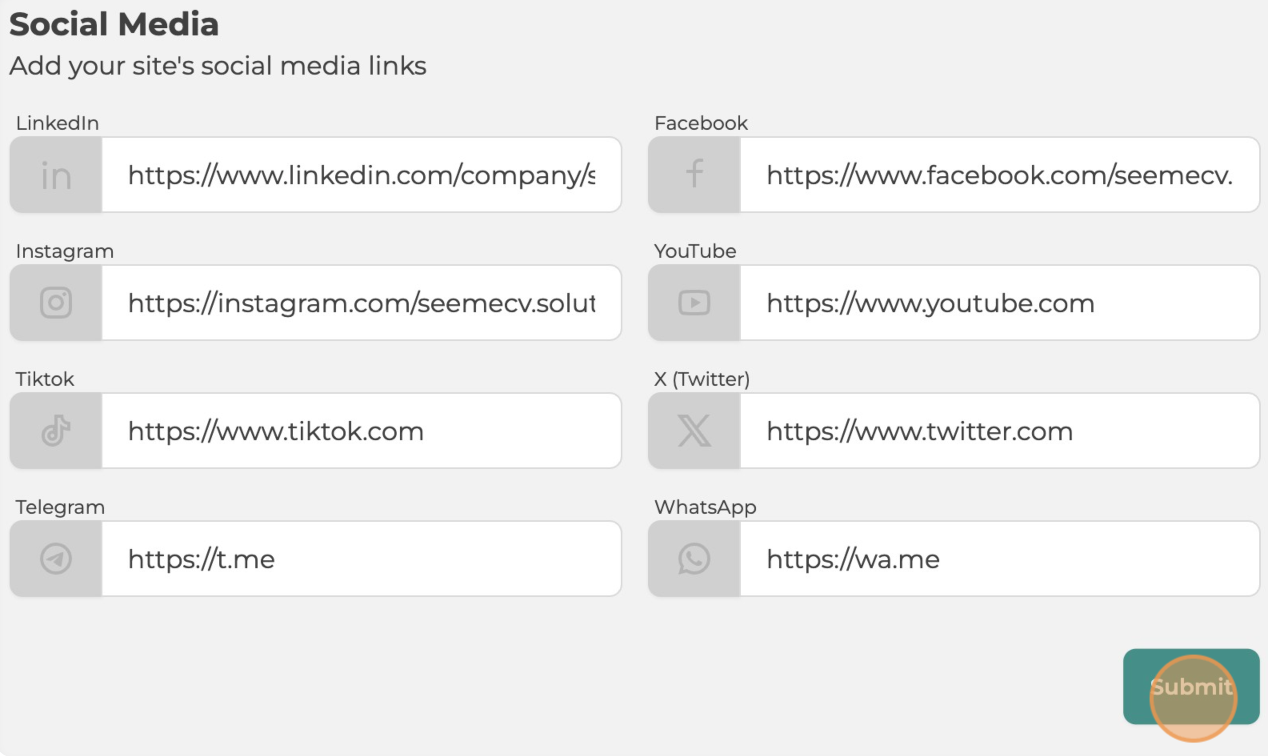Click the X (Twitter) icon
Screen dimensions: 1268x756
[694, 431]
